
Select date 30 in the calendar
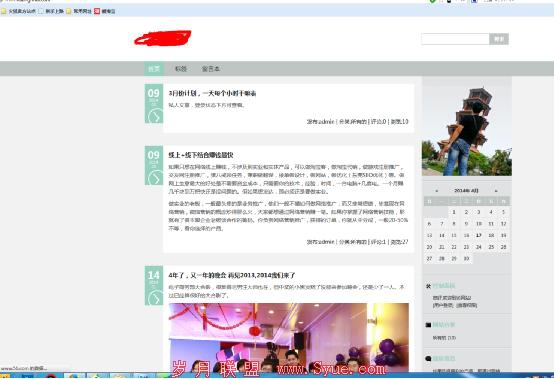466,259
